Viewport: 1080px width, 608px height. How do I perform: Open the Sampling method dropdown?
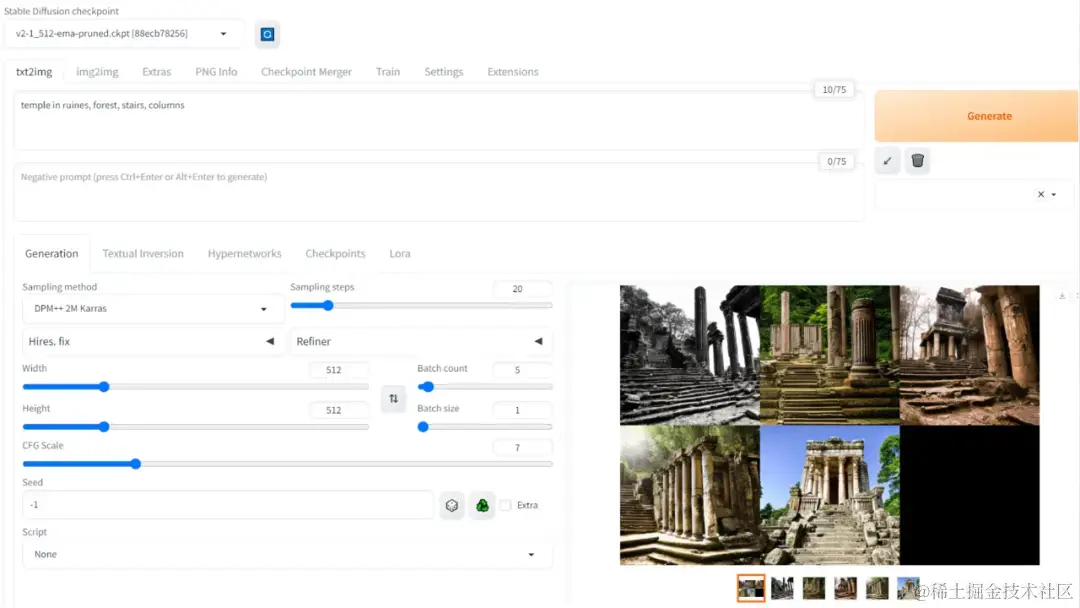[x=152, y=308]
